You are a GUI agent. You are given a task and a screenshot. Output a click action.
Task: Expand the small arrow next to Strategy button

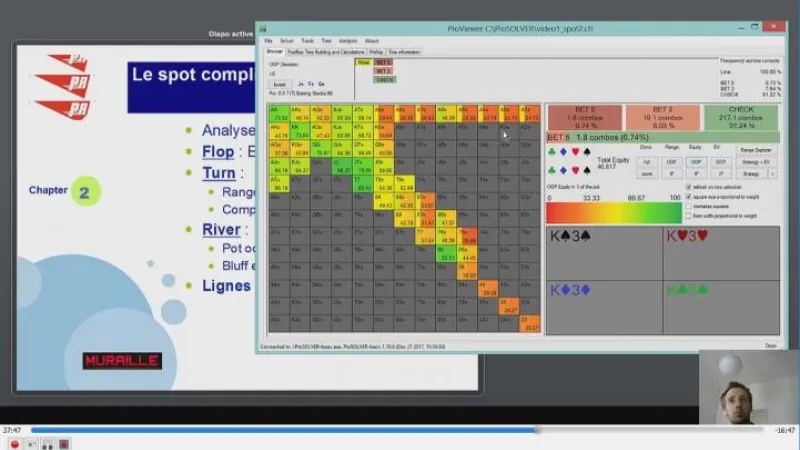coord(772,173)
